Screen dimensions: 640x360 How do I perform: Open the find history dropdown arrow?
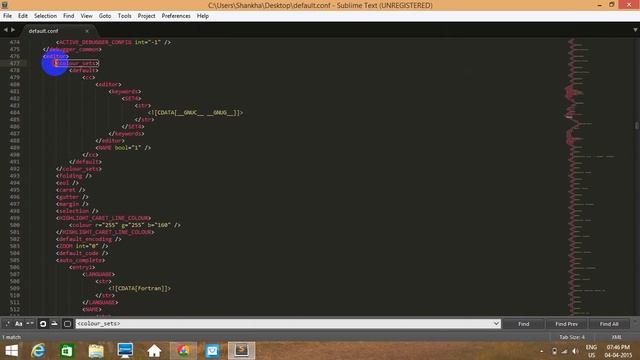coord(496,324)
